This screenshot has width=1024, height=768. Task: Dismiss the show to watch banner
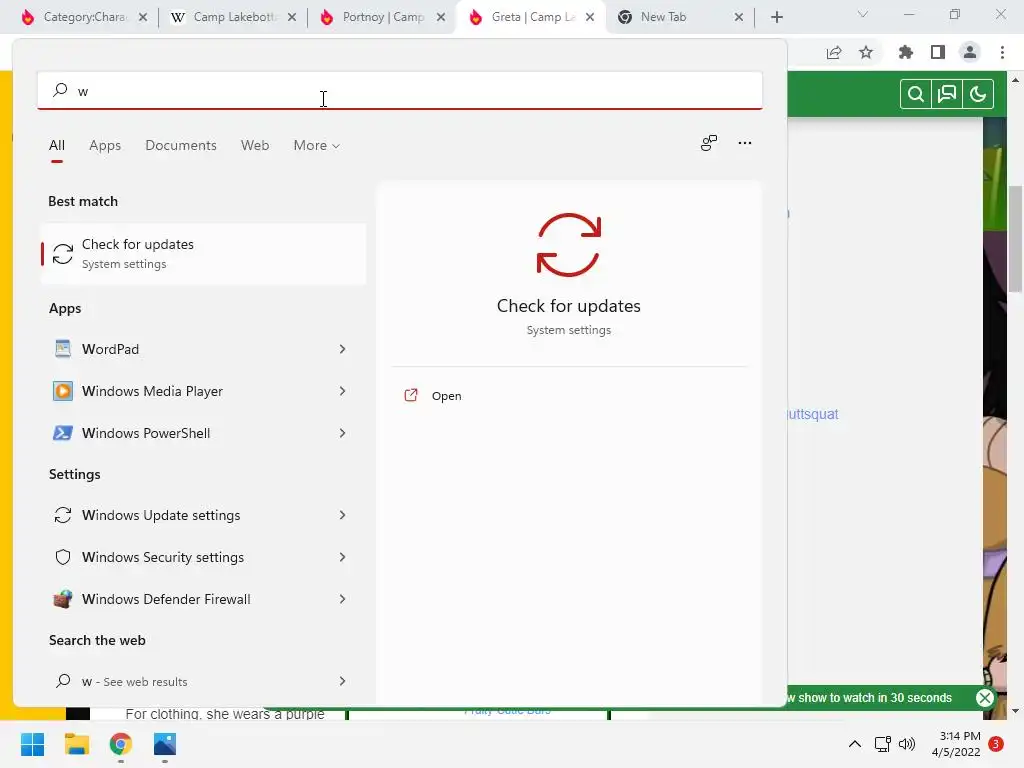985,697
